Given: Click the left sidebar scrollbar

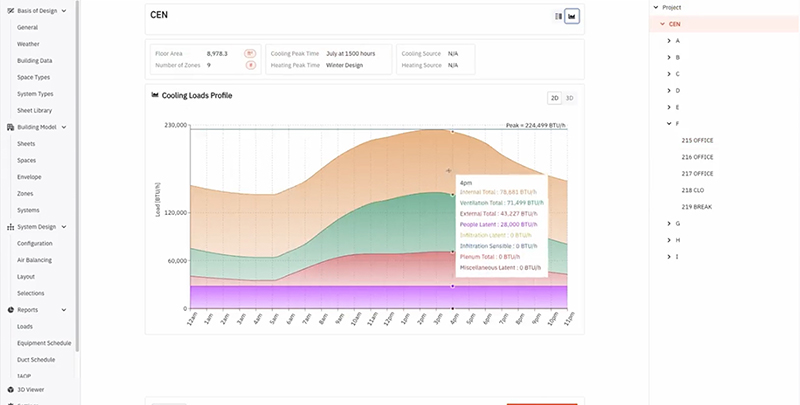Looking at the screenshot, I should point(78,175).
